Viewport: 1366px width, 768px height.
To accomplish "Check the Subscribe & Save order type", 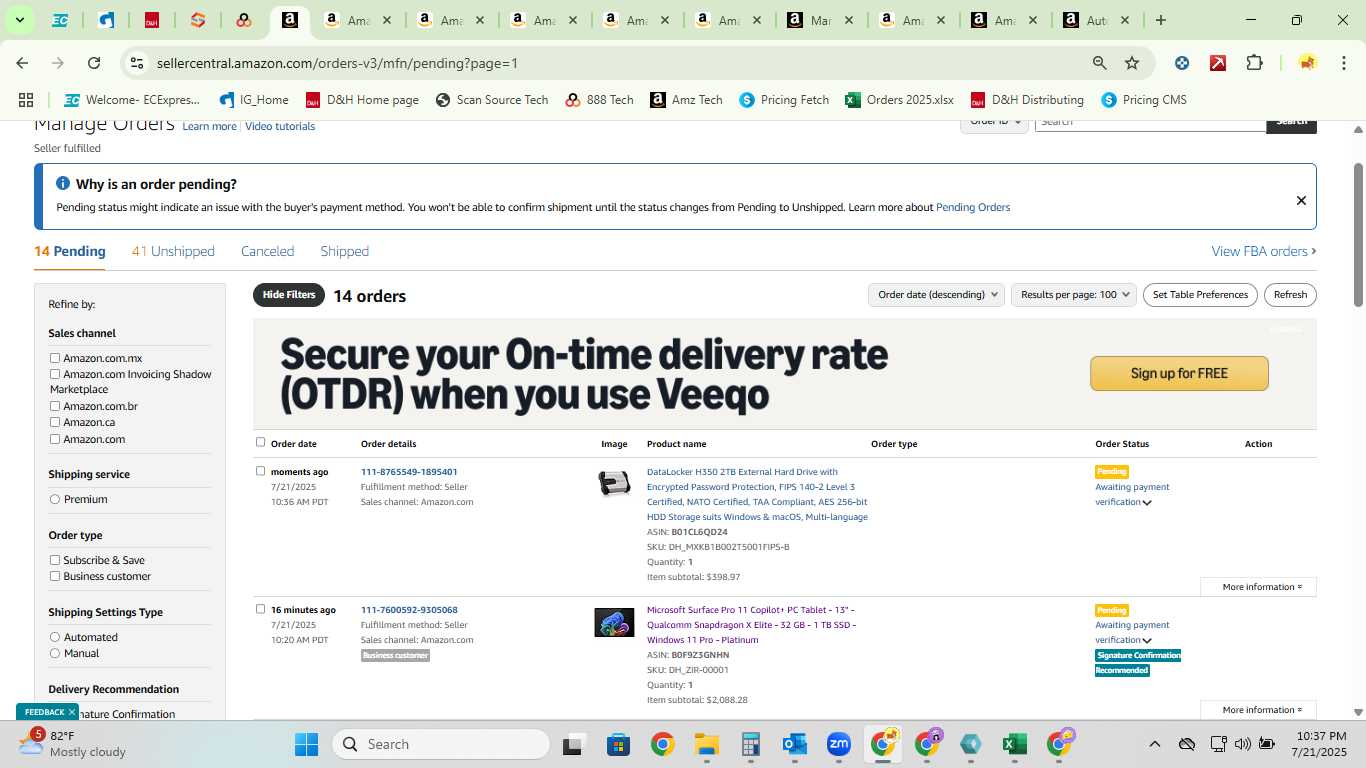I will [55, 560].
